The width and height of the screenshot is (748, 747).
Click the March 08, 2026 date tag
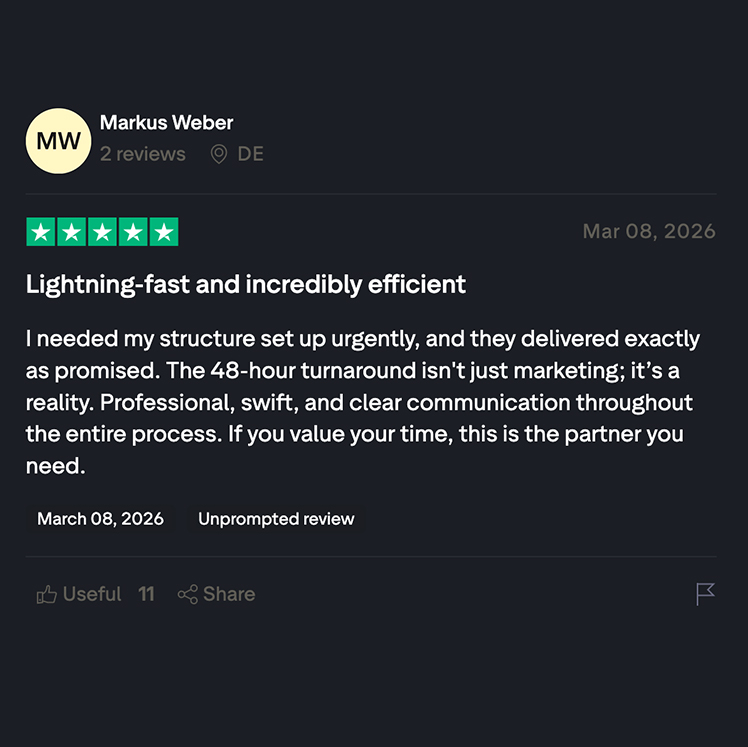coord(100,519)
